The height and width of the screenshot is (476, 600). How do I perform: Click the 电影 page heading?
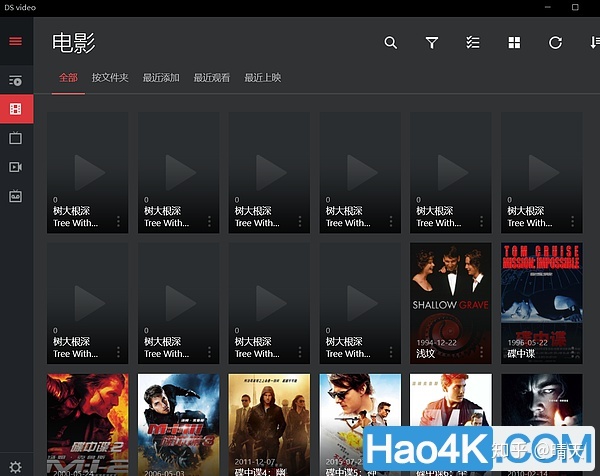[x=73, y=43]
